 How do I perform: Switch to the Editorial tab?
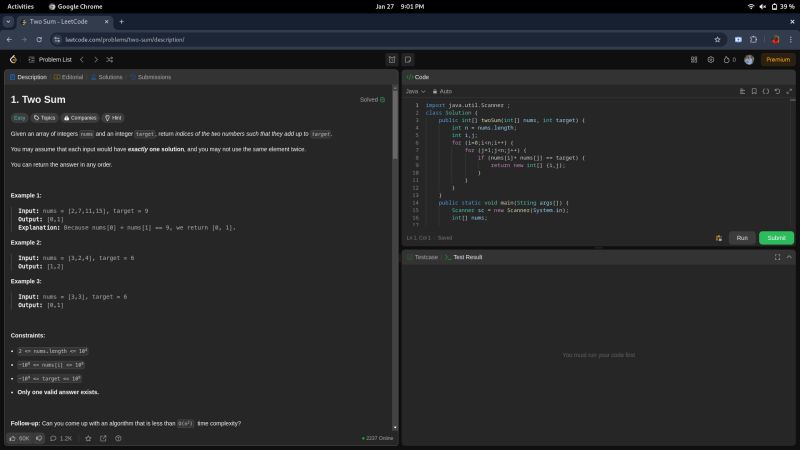68,77
